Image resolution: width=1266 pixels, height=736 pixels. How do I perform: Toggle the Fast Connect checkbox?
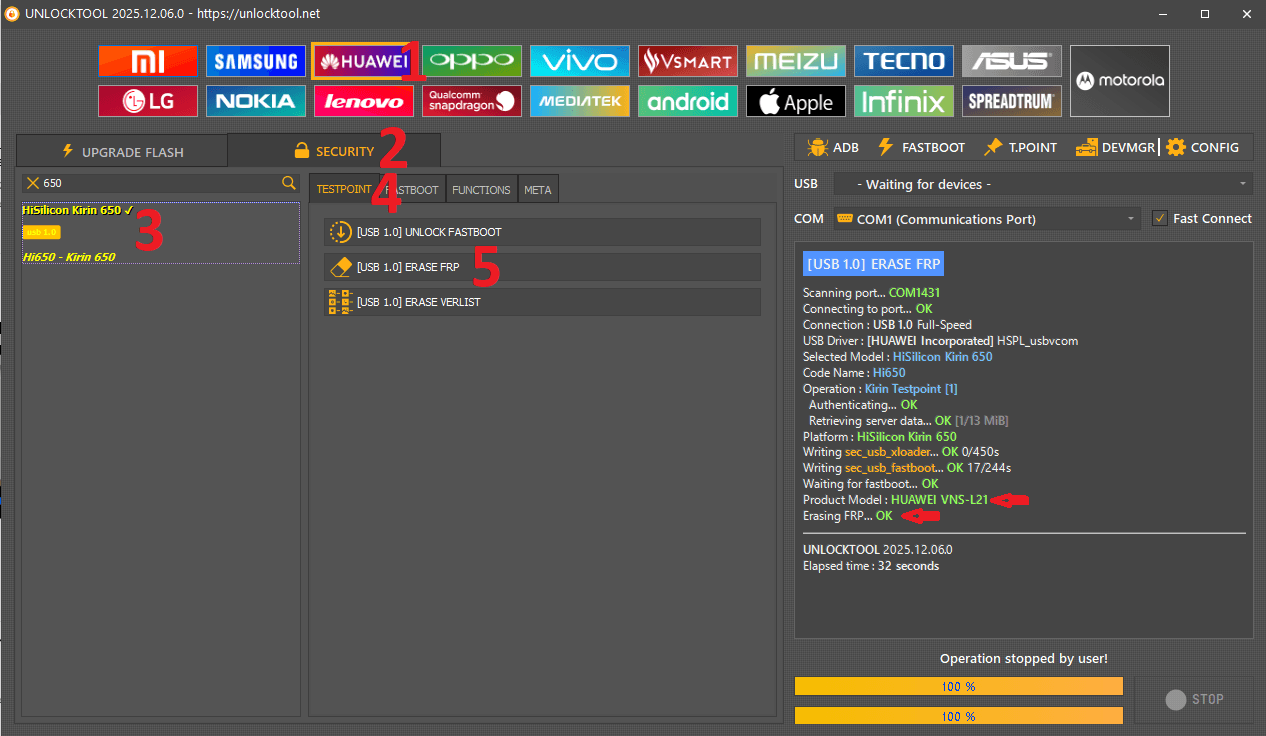[x=1160, y=218]
